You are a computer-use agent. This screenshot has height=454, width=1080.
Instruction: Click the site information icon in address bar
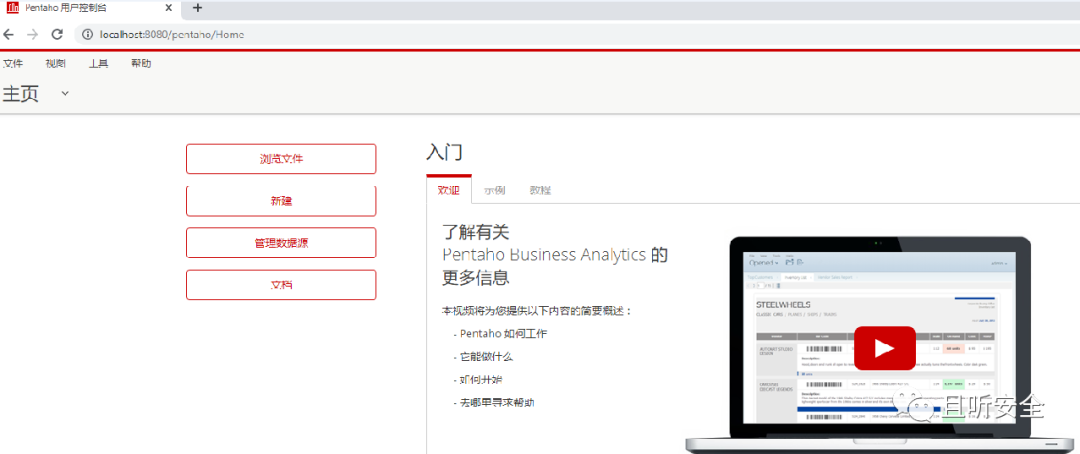(87, 34)
